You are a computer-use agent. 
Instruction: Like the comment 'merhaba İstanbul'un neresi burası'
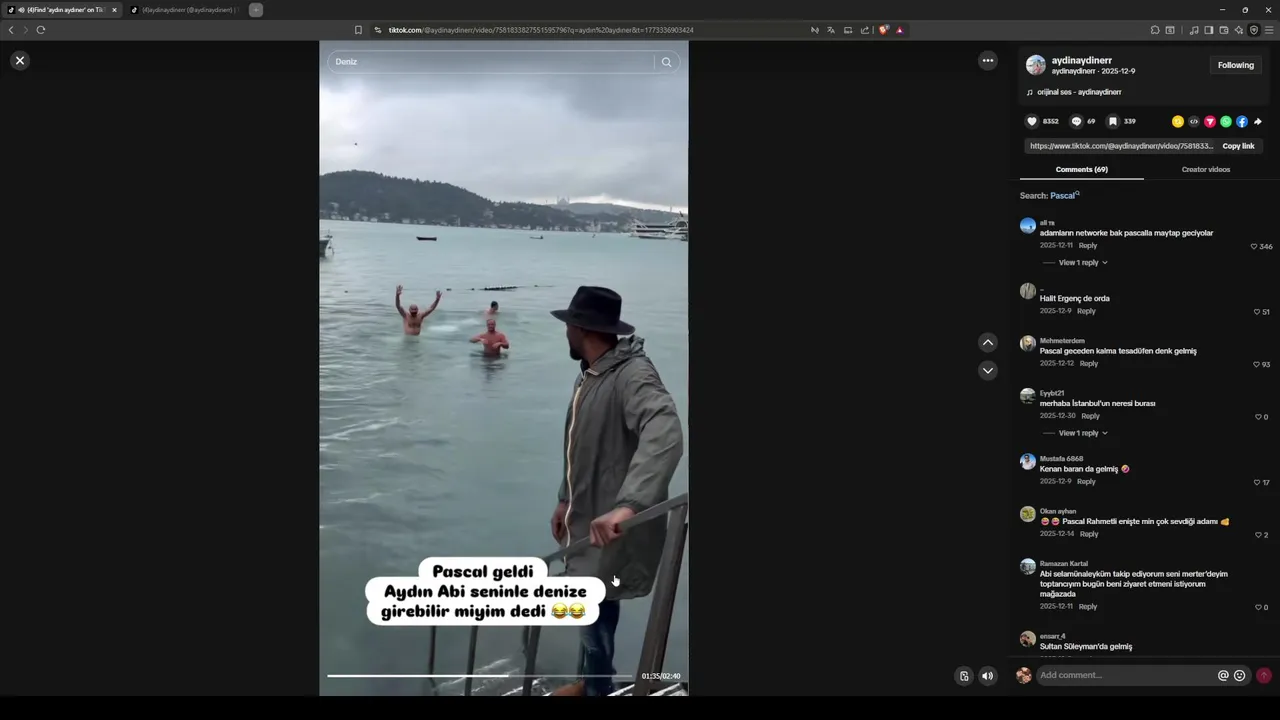(x=1258, y=417)
